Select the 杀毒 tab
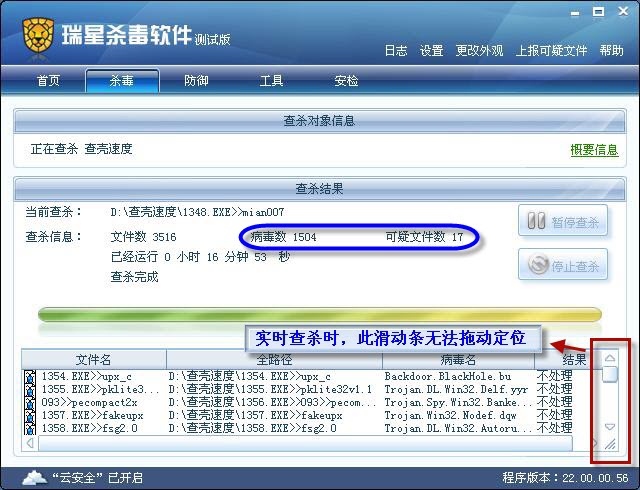Image resolution: width=640 pixels, height=490 pixels. (122, 80)
